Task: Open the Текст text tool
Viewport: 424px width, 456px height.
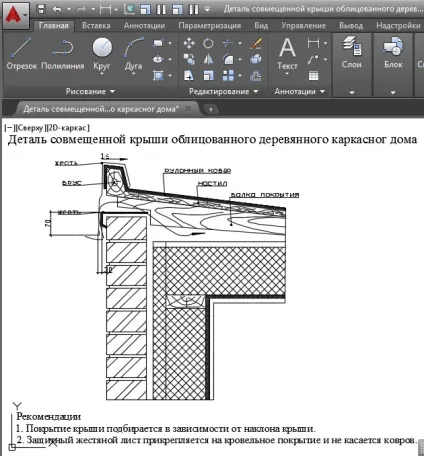Action: (x=287, y=54)
